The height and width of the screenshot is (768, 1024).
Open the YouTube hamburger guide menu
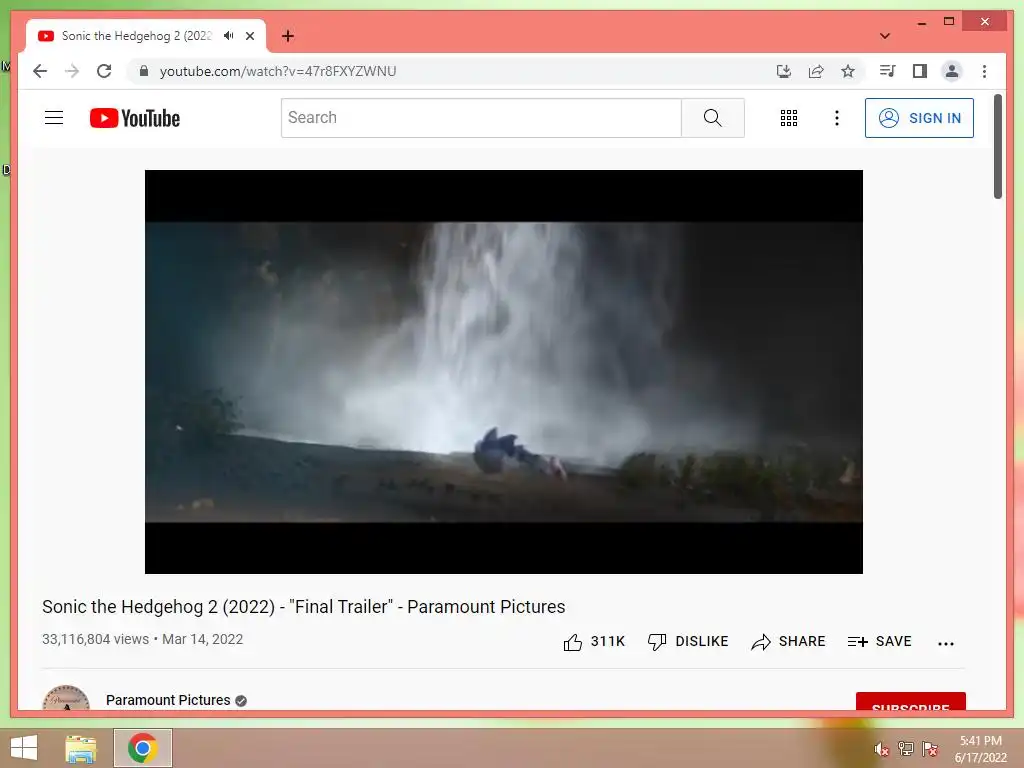tap(54, 118)
